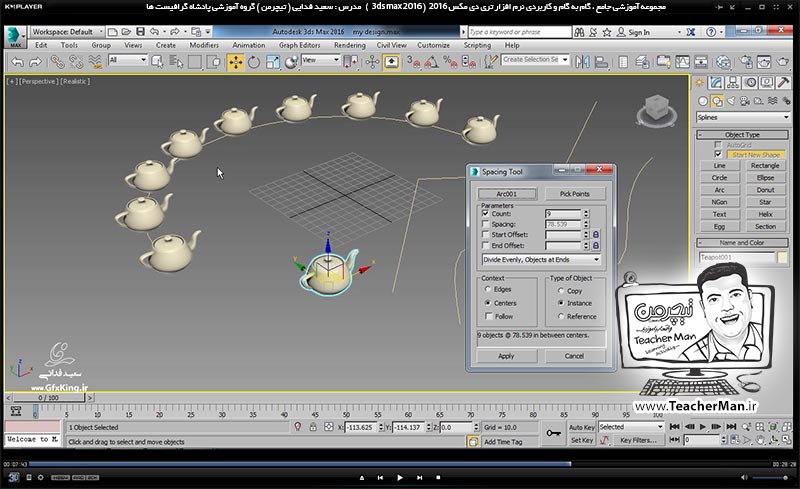Enable the Spacing checkbox in Spacing Tool

point(486,224)
